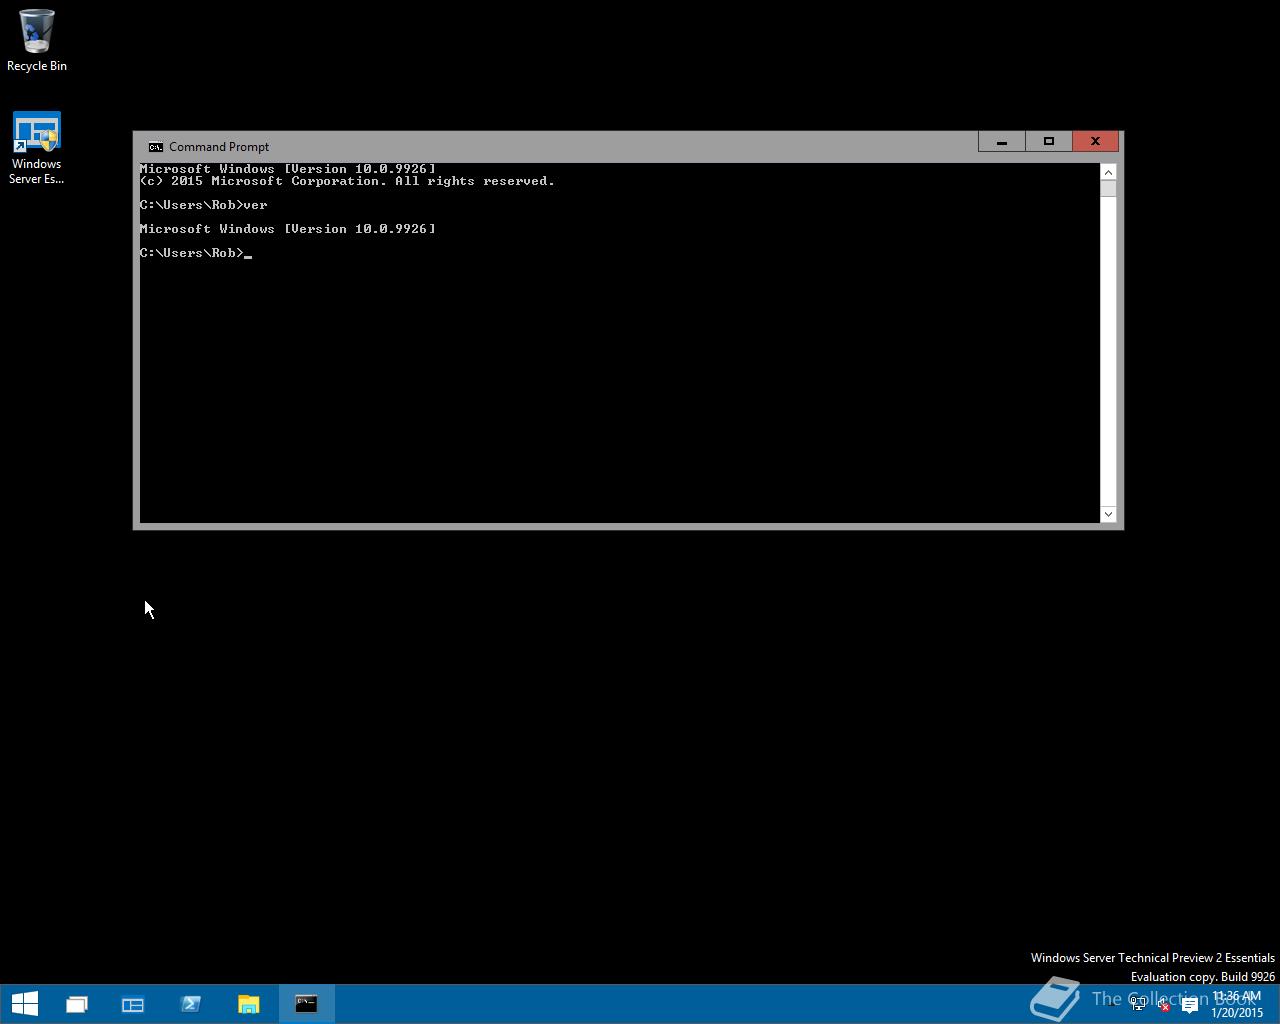Click the Command Prompt scroll up arrow

tap(1108, 172)
